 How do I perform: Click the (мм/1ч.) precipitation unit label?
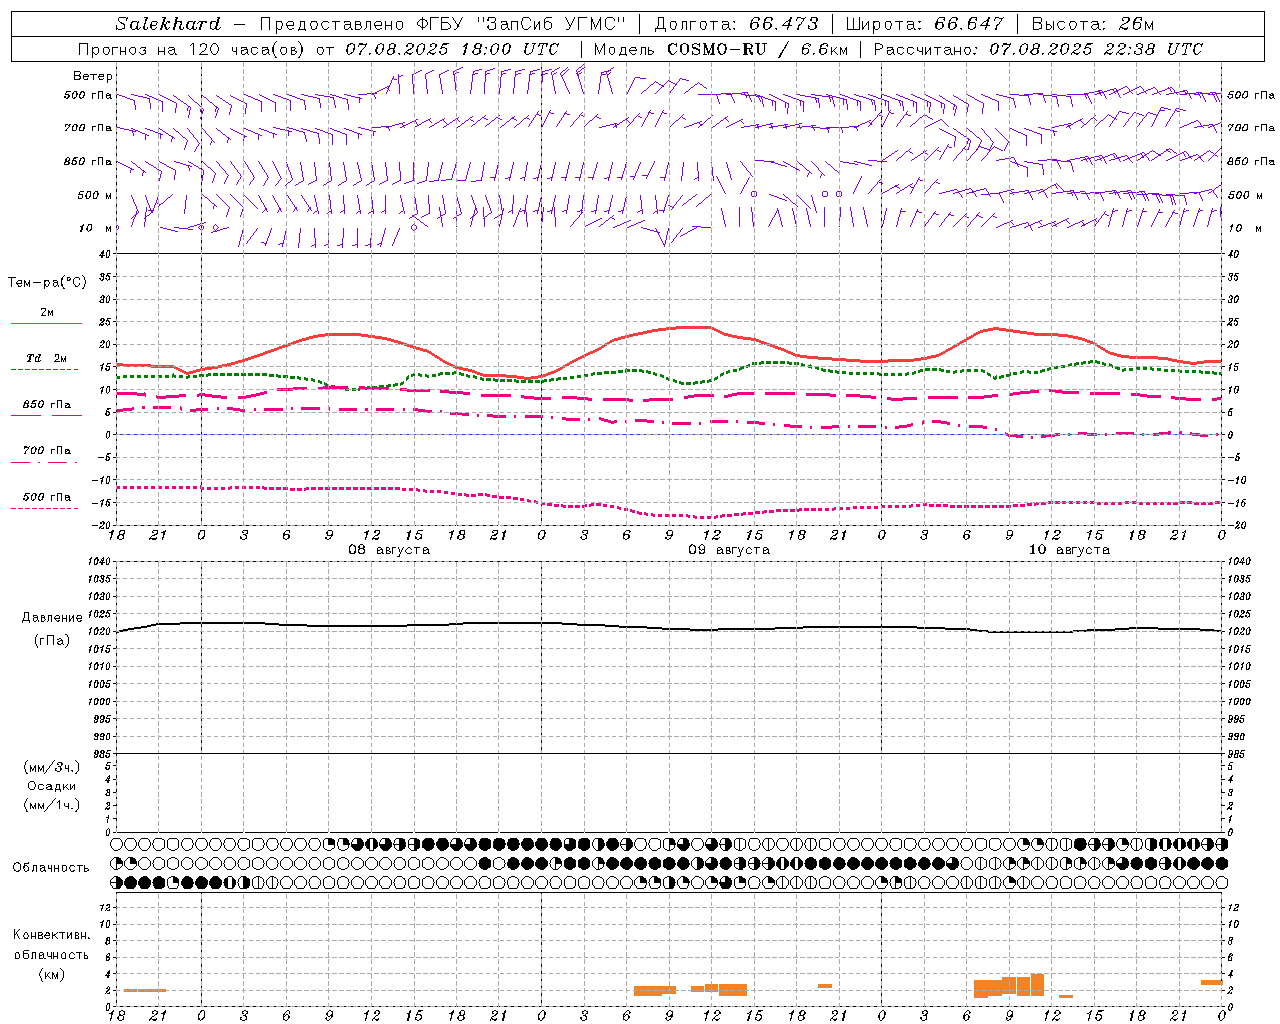[x=52, y=805]
